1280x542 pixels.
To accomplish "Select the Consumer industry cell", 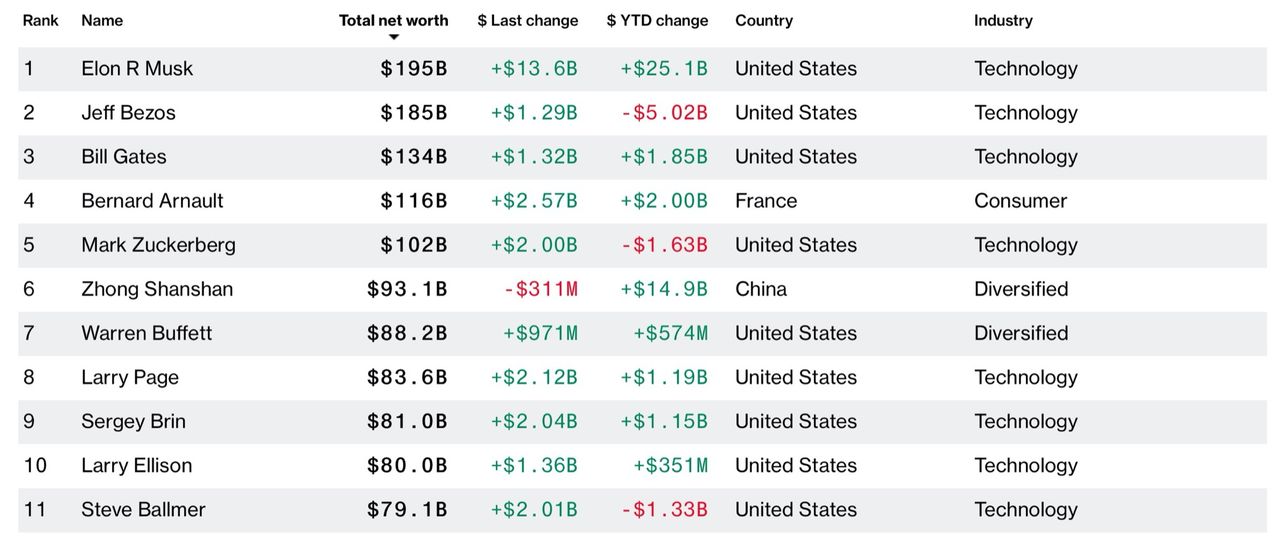I will [1020, 201].
